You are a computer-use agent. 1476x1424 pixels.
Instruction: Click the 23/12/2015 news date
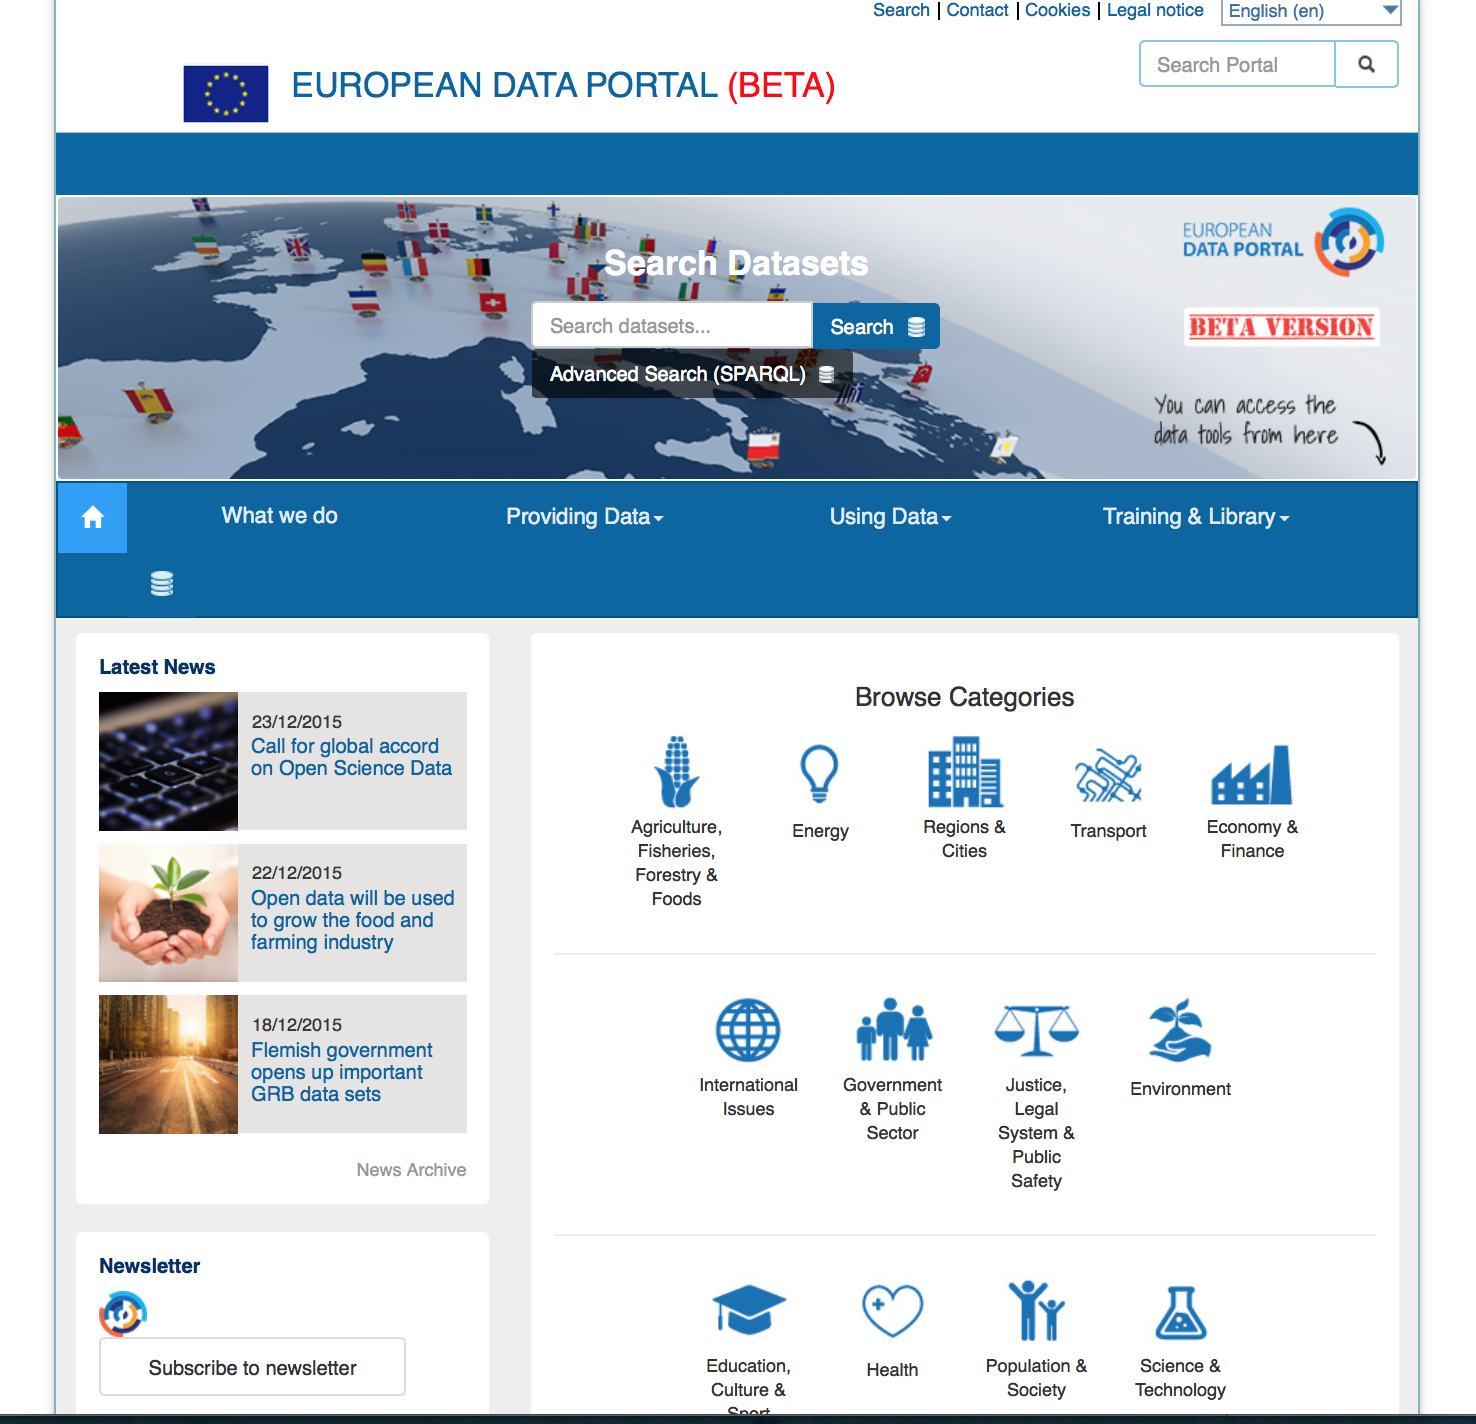(297, 722)
